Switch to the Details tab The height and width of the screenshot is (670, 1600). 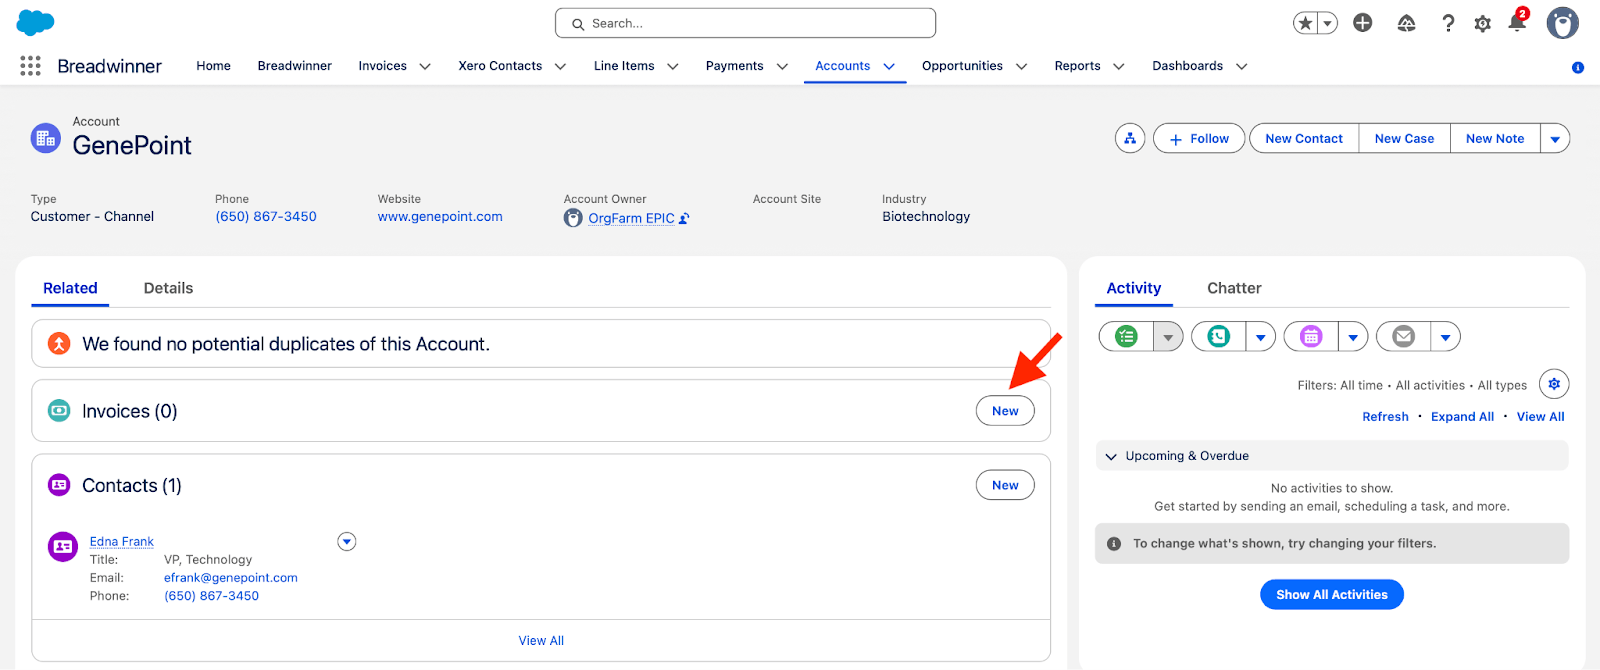pos(168,288)
